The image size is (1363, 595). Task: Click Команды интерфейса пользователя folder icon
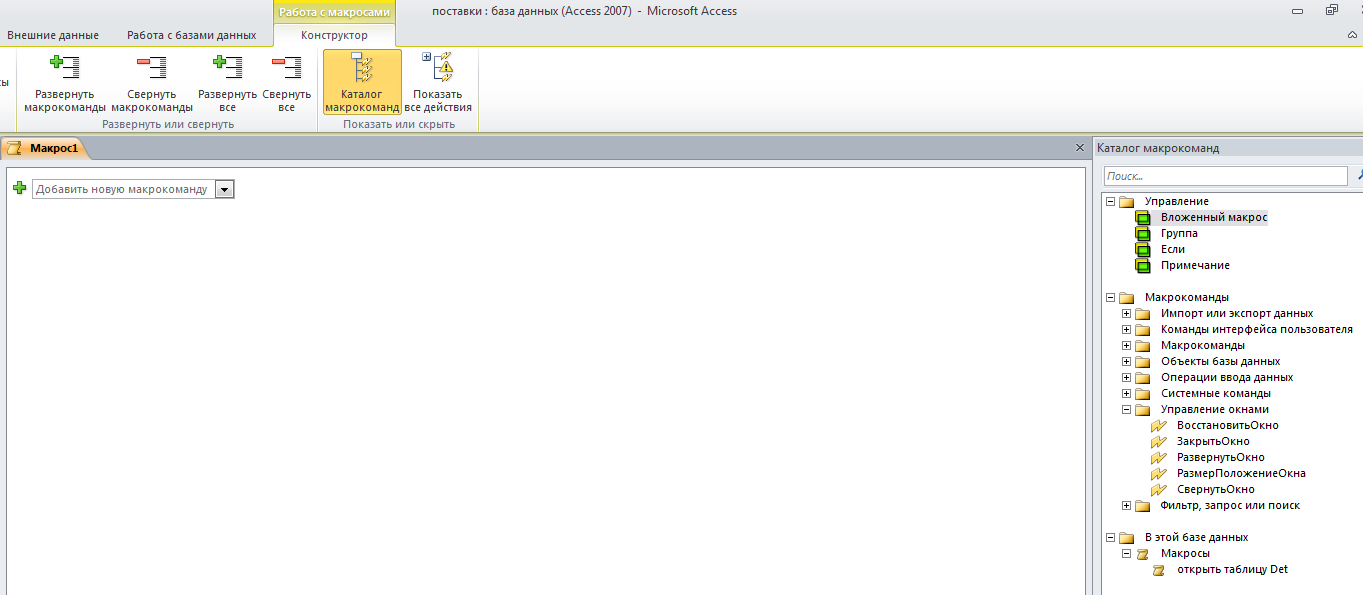click(1143, 329)
